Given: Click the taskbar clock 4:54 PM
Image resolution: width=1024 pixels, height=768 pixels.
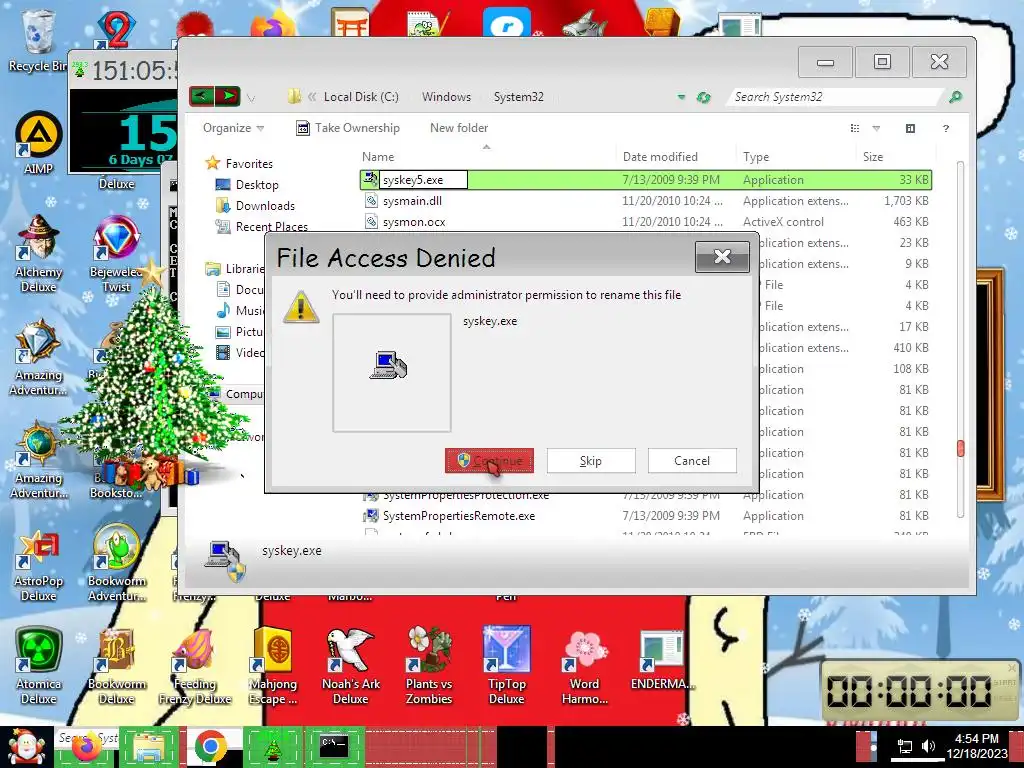Looking at the screenshot, I should click(x=977, y=746).
